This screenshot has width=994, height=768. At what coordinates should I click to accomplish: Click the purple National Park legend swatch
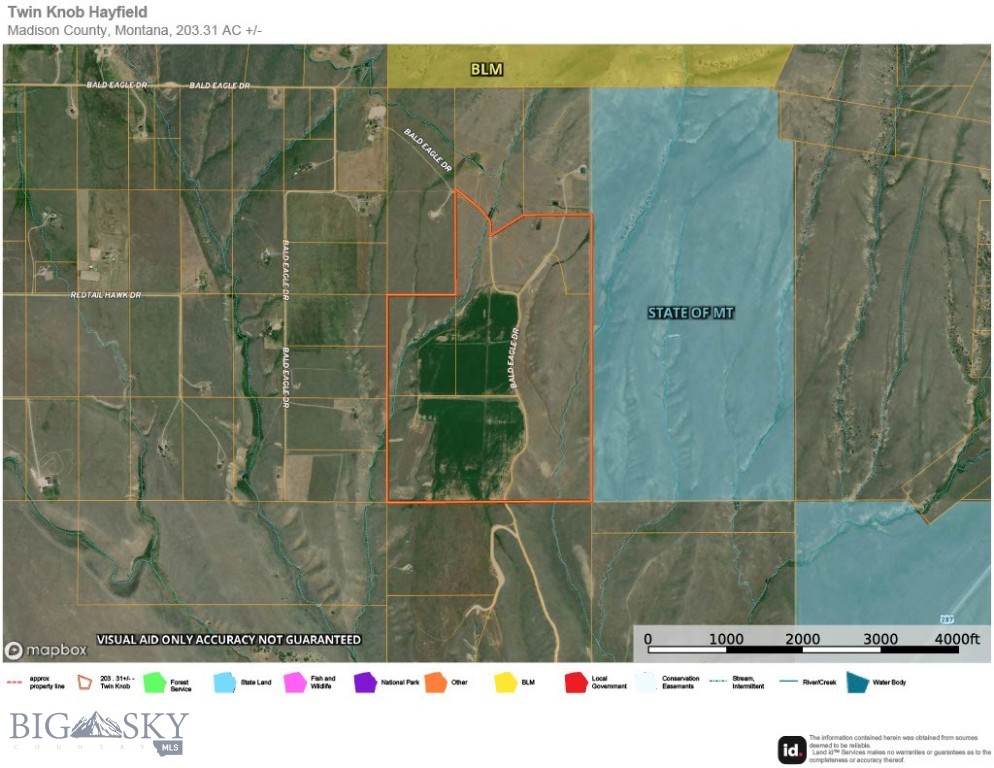[365, 683]
